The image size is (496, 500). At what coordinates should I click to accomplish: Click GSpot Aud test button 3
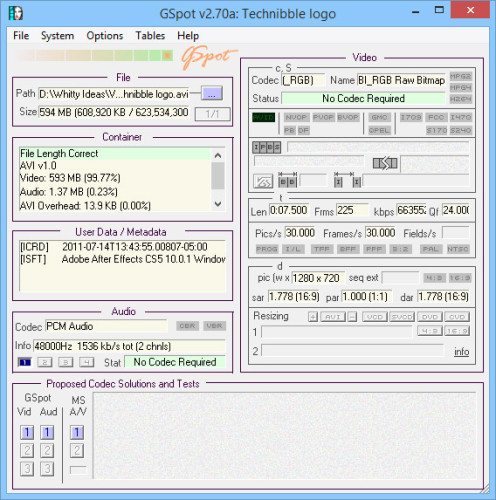pos(47,468)
